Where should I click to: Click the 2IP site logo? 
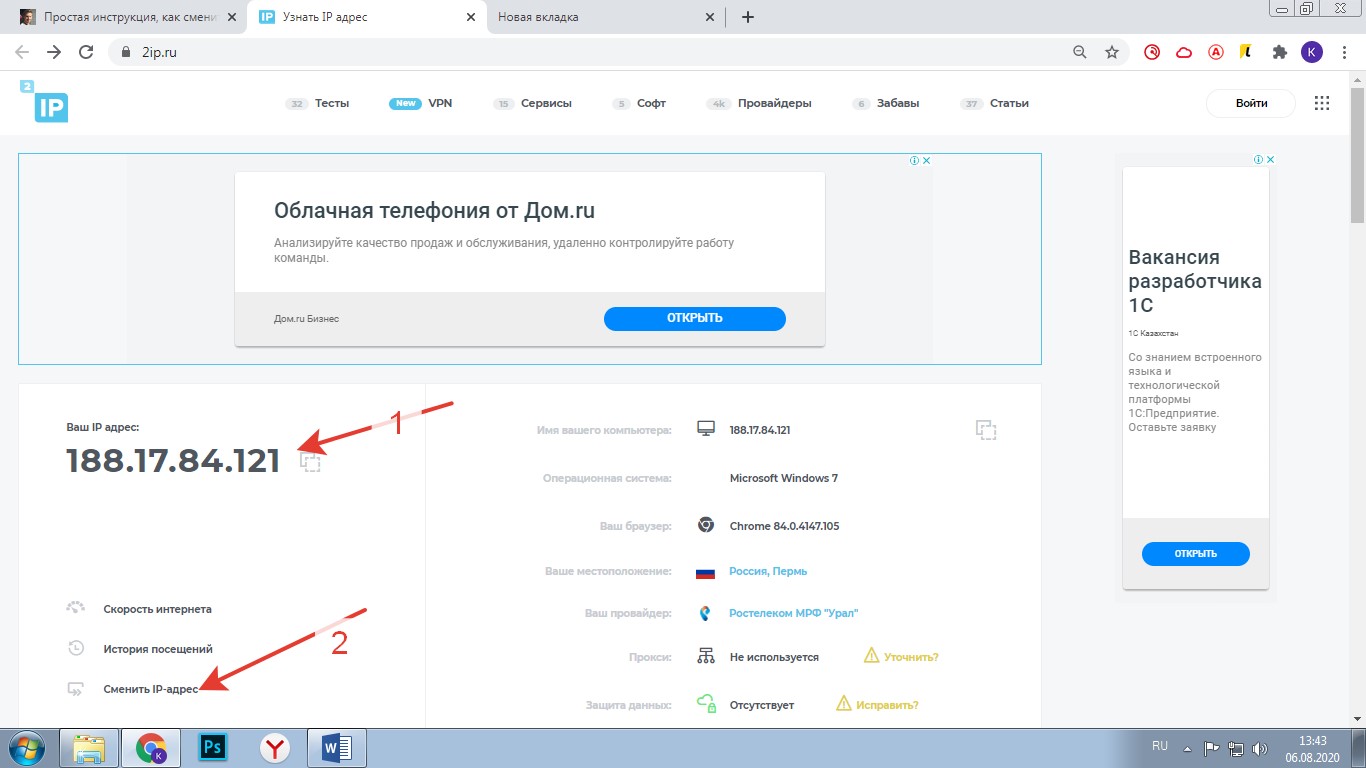[43, 102]
